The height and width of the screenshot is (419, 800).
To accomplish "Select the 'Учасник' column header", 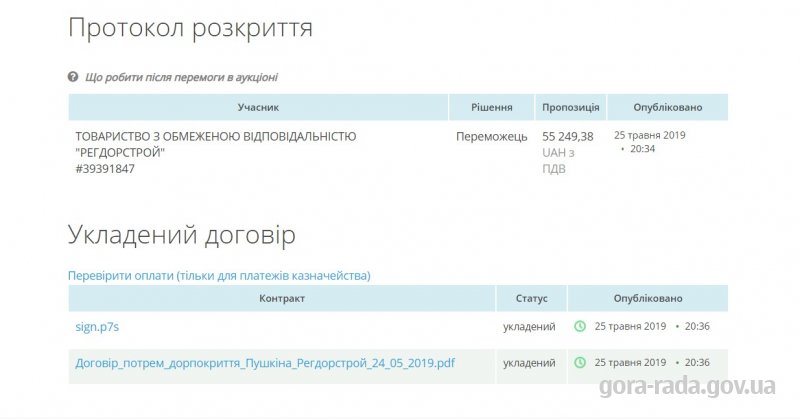I will point(258,107).
